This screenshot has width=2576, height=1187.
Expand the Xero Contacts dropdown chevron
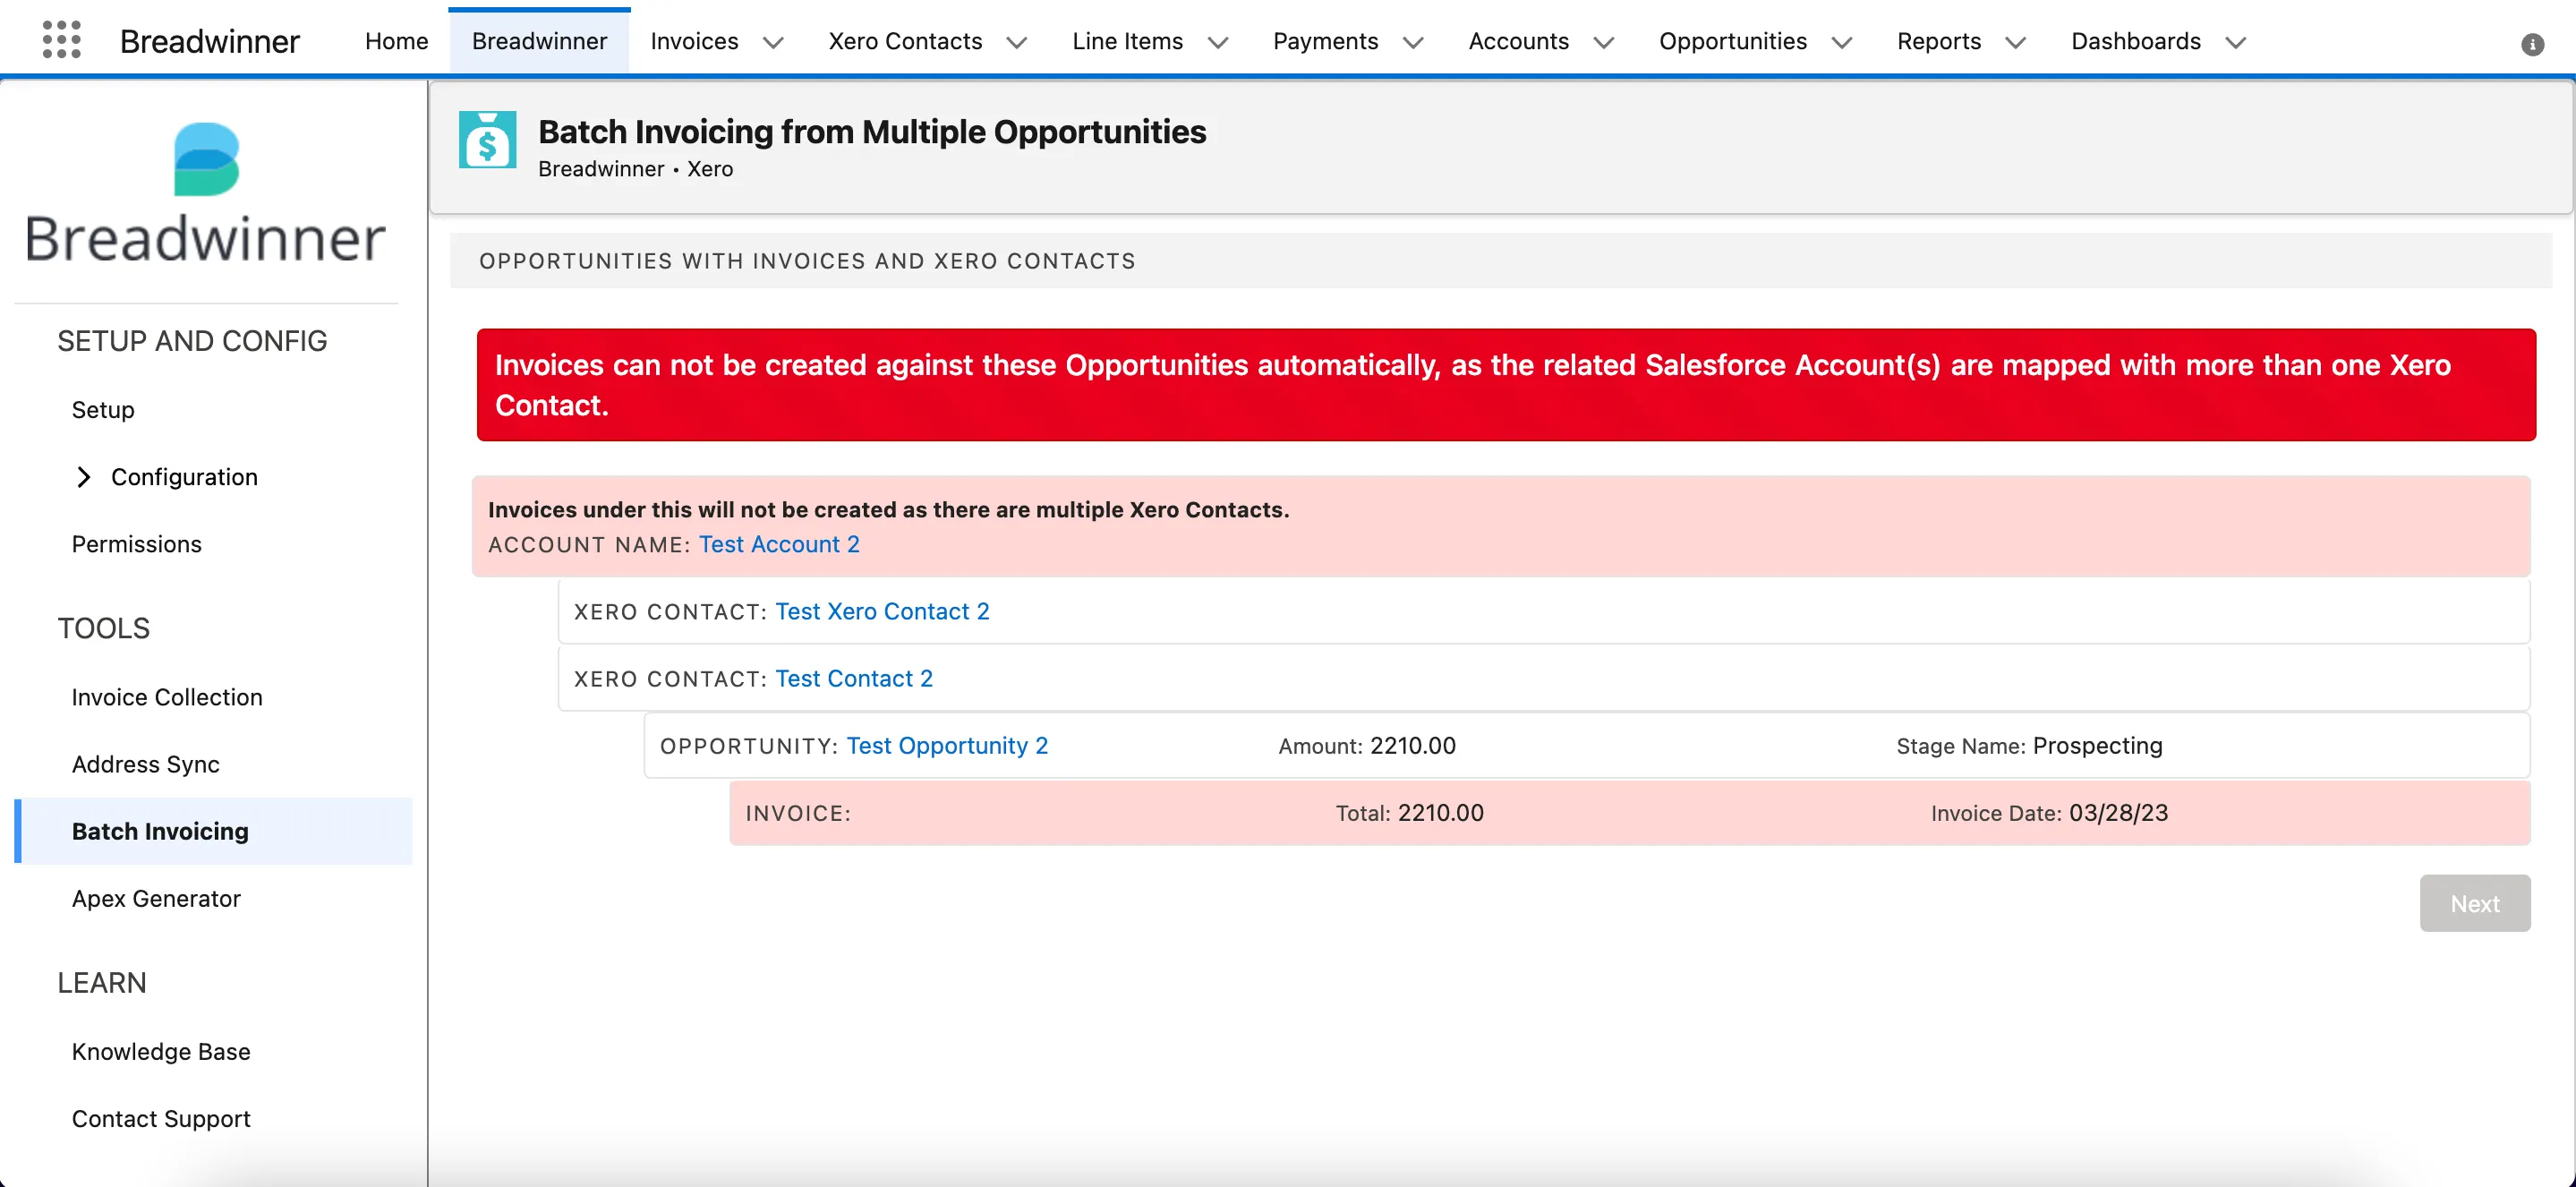[x=1017, y=42]
